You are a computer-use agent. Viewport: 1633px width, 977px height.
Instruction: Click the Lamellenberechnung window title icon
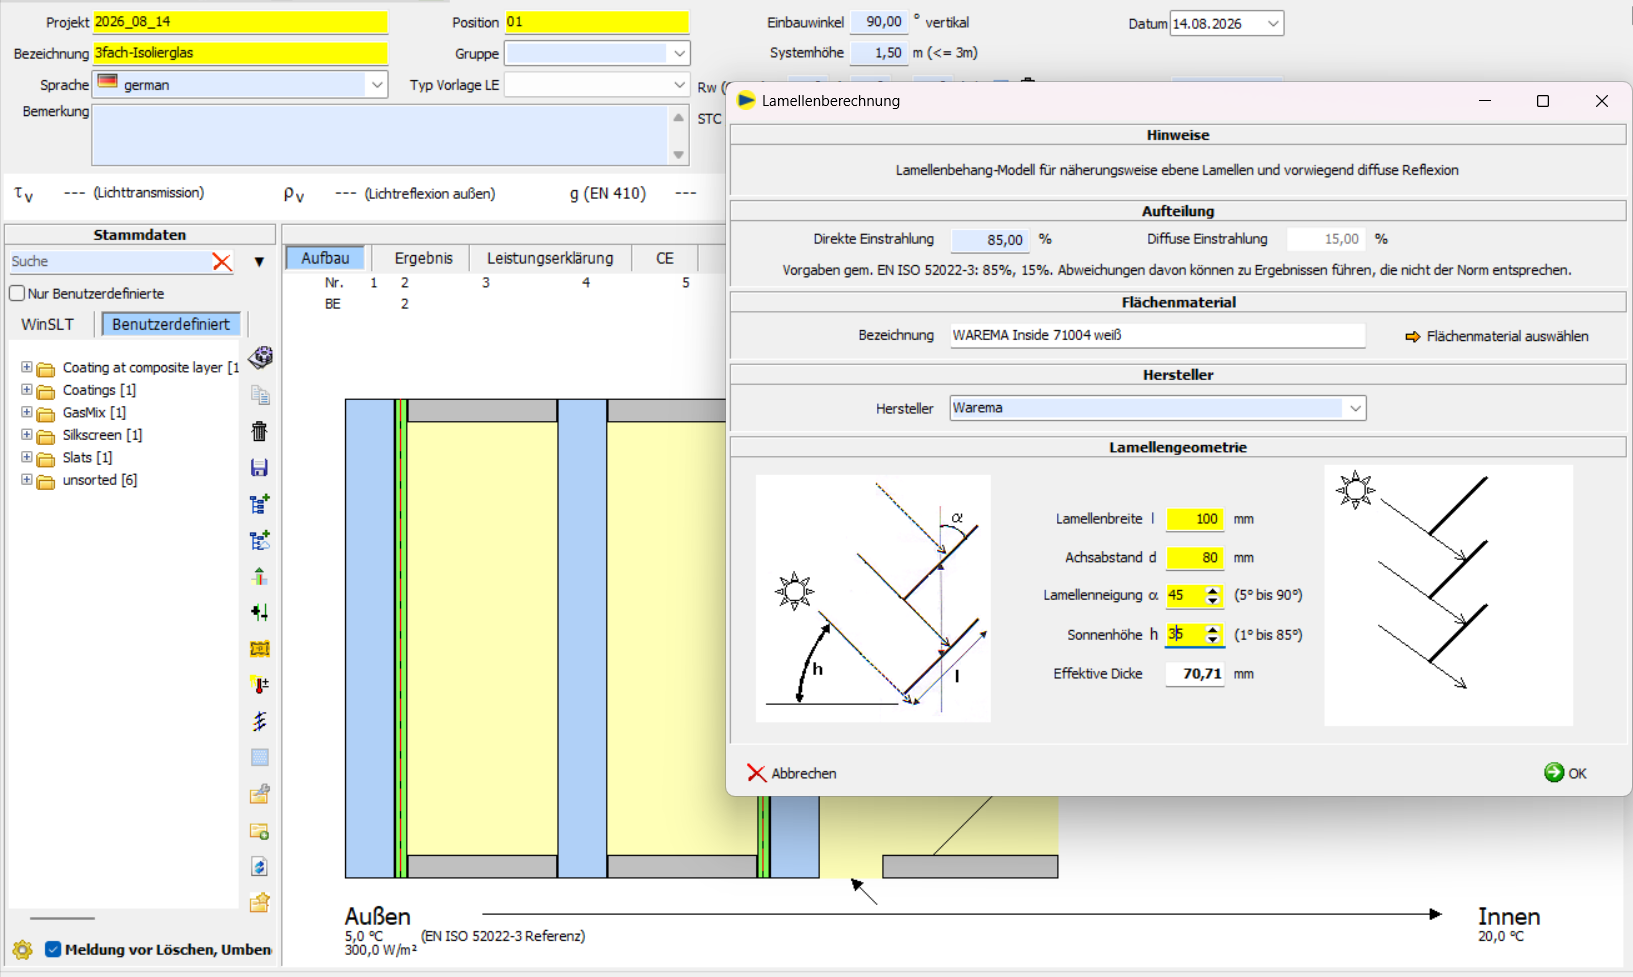(x=746, y=100)
